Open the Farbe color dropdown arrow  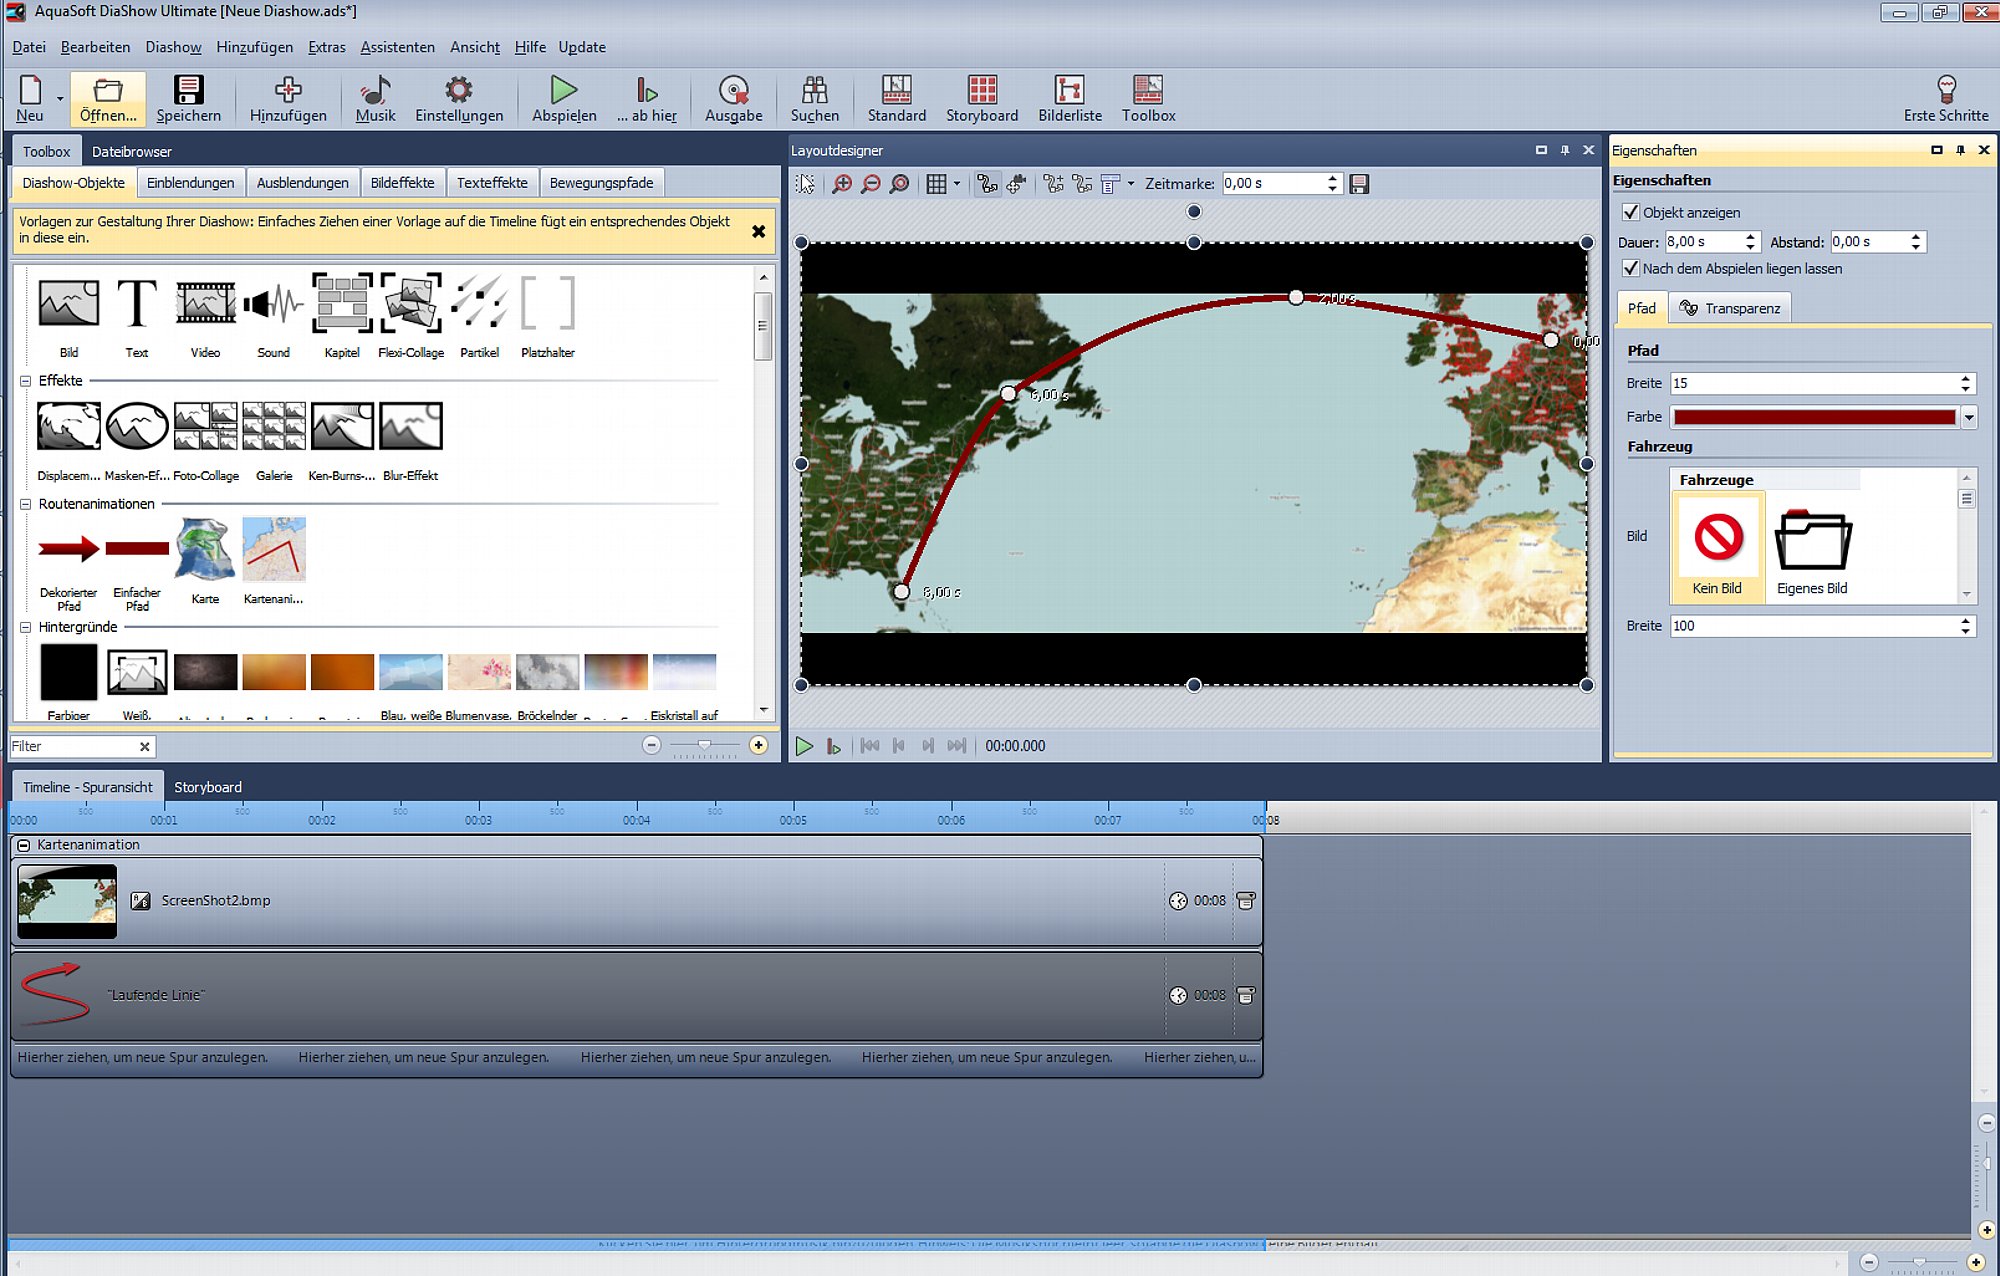[1969, 417]
